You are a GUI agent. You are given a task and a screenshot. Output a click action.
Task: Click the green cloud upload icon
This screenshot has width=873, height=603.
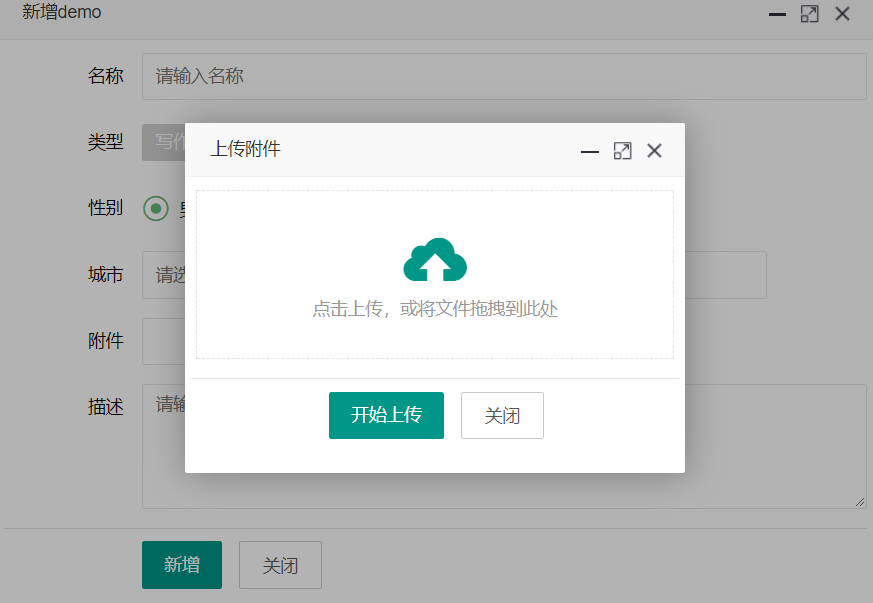coord(435,261)
